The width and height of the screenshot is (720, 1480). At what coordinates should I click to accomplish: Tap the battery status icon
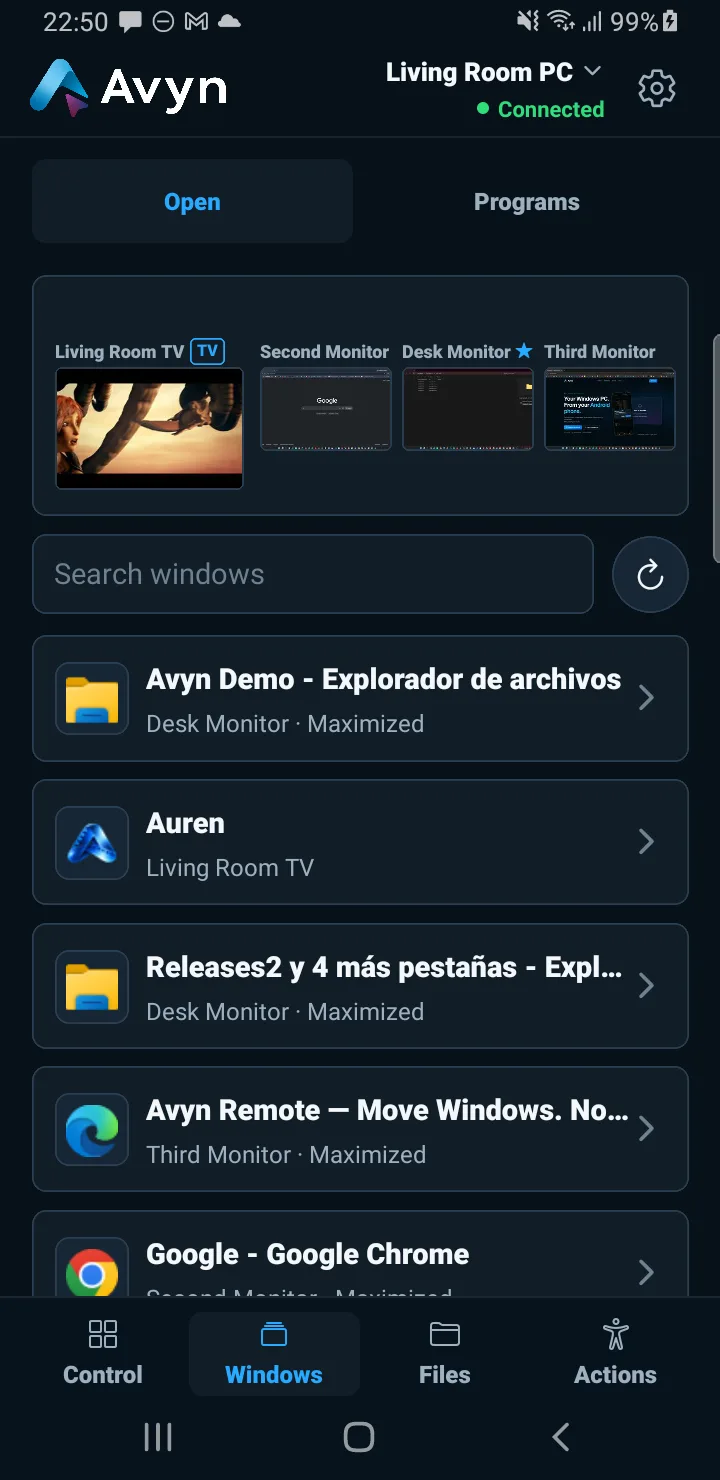click(x=670, y=21)
